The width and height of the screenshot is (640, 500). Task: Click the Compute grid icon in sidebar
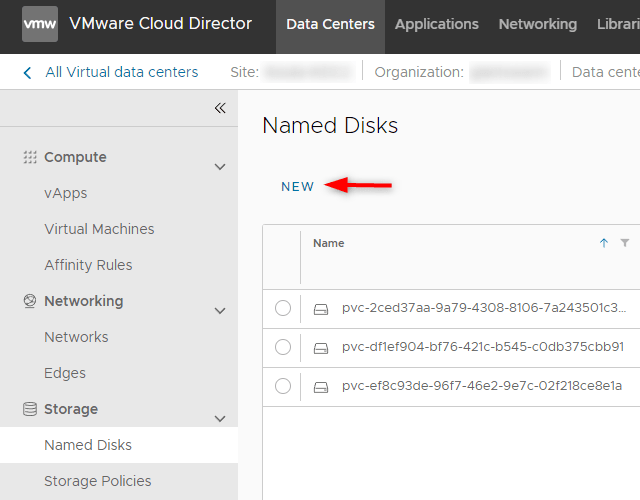(30, 157)
